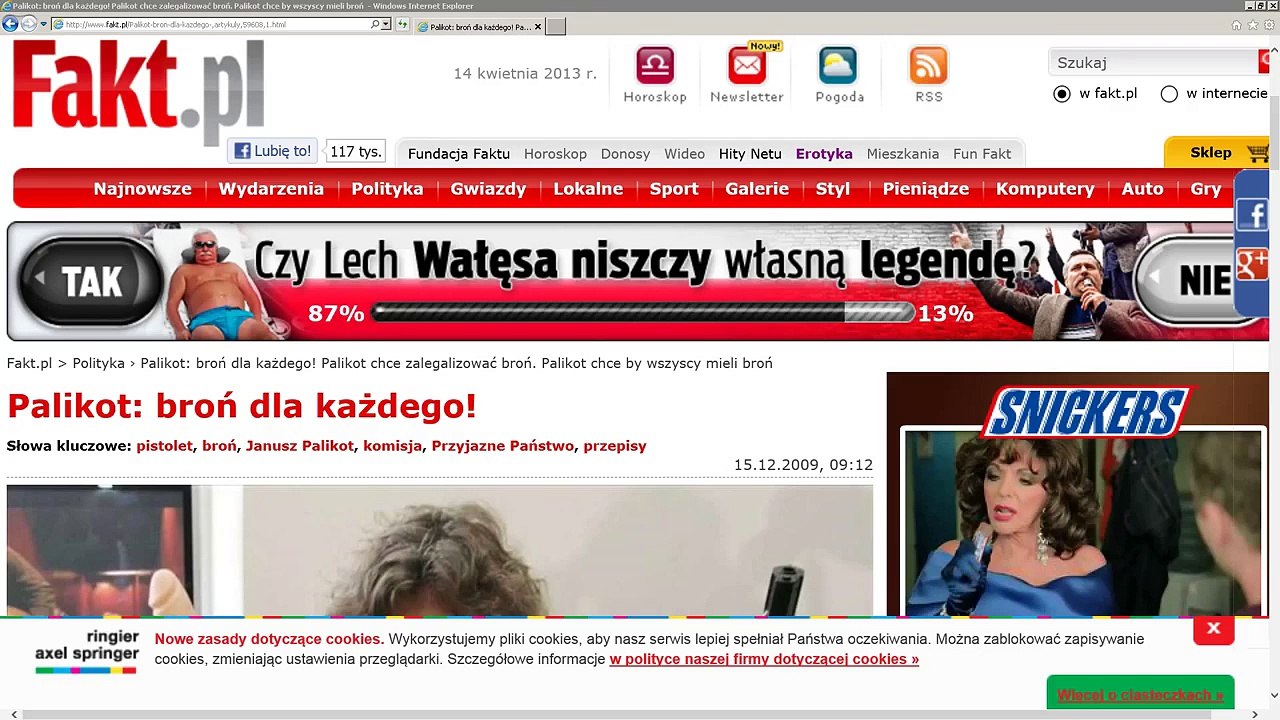The width and height of the screenshot is (1280, 720).
Task: Go to the Wydarzenia menu section
Action: [x=271, y=189]
